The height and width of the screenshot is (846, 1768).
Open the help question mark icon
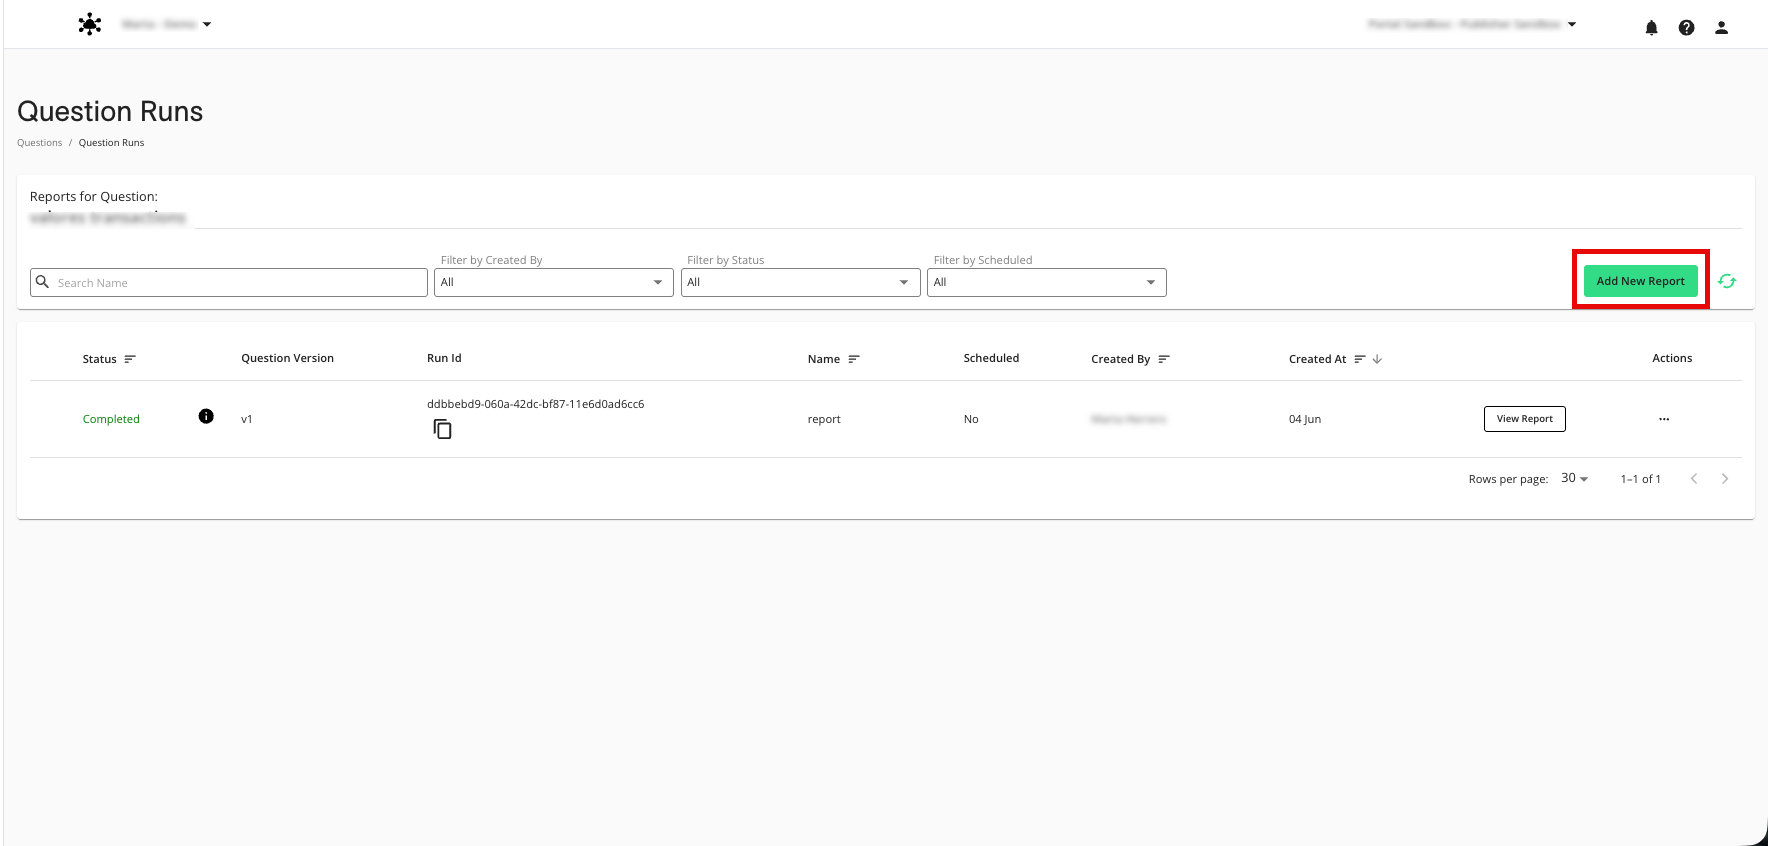click(x=1686, y=28)
